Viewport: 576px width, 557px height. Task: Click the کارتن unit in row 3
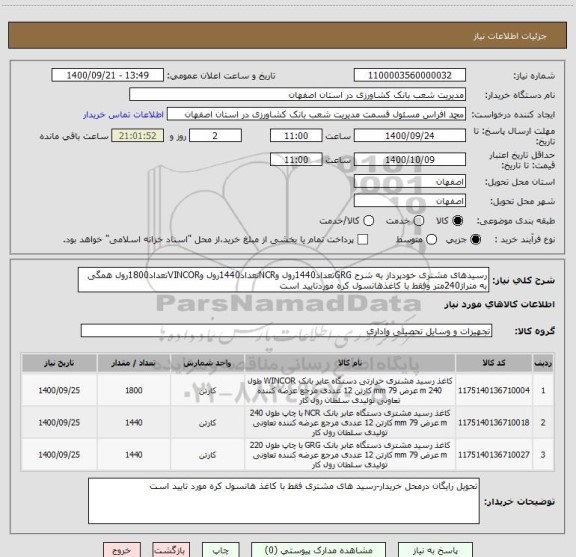[x=208, y=455]
